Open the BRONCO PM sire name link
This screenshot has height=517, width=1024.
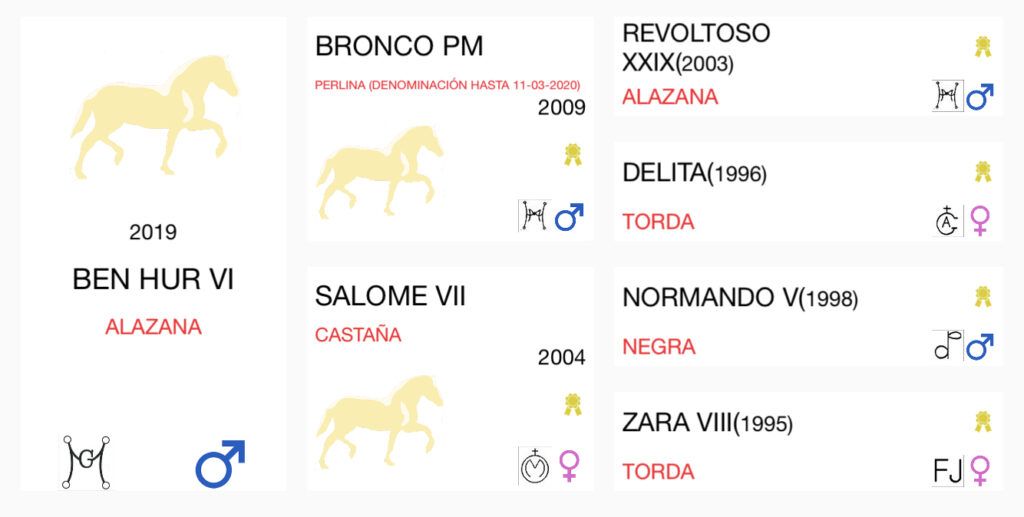point(399,46)
